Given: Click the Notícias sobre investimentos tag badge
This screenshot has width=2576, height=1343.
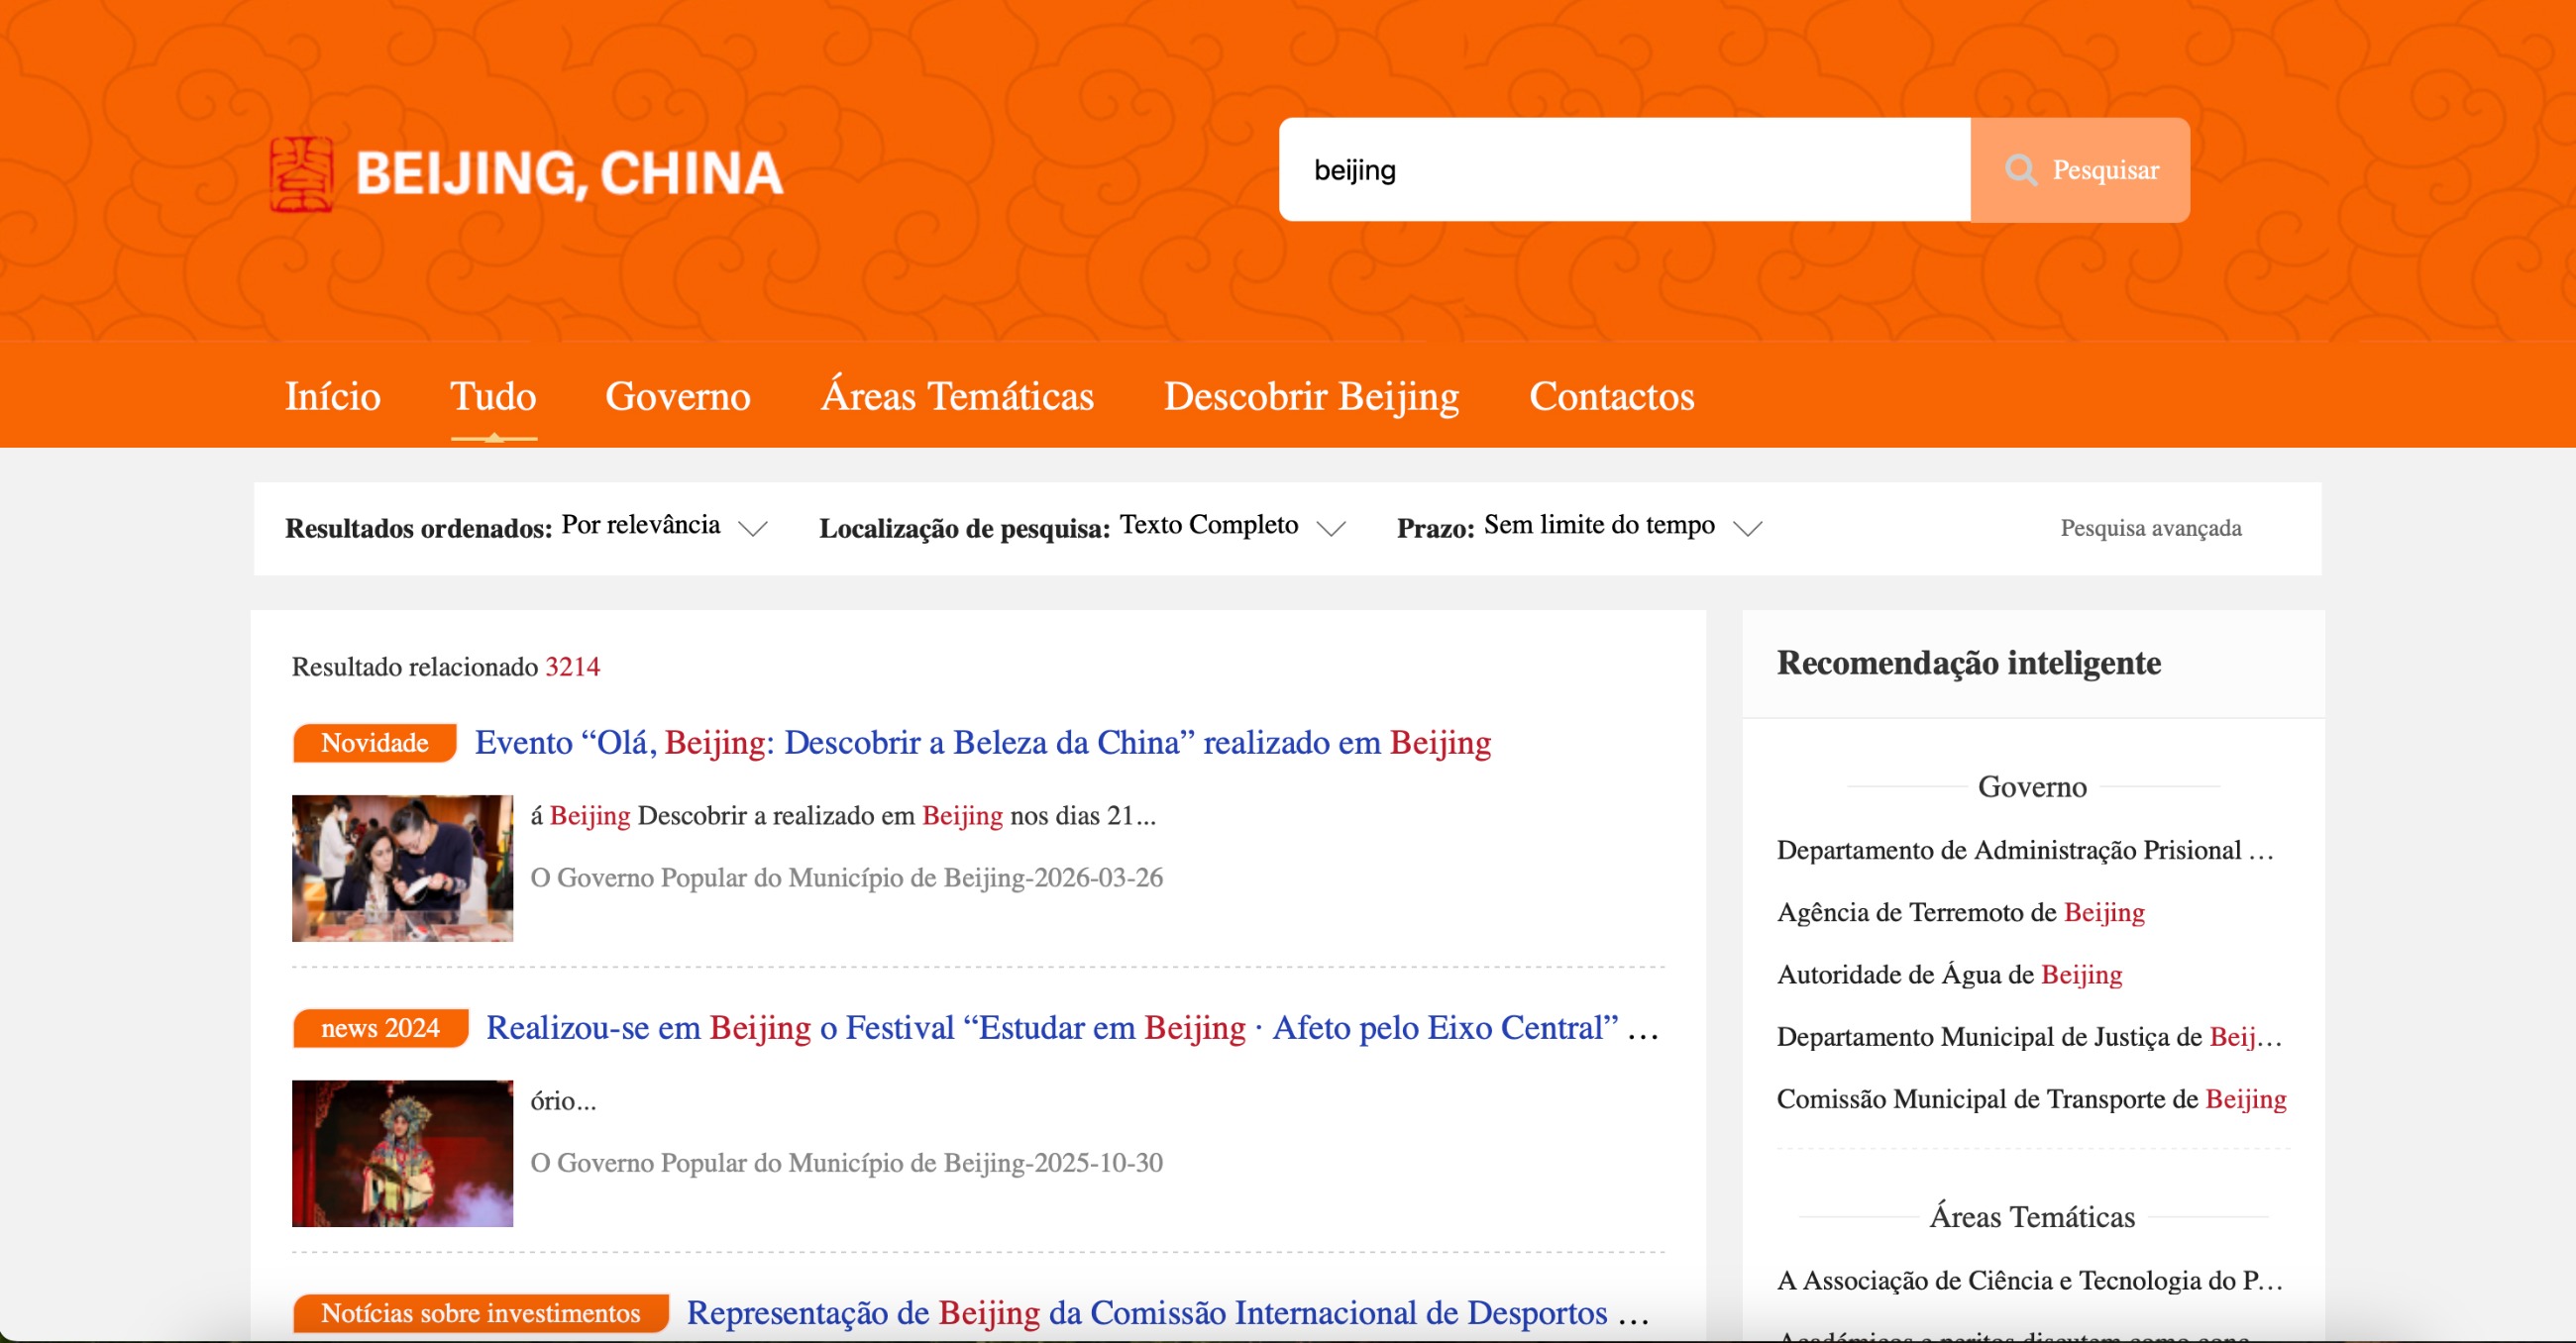Looking at the screenshot, I should pyautogui.click(x=480, y=1313).
